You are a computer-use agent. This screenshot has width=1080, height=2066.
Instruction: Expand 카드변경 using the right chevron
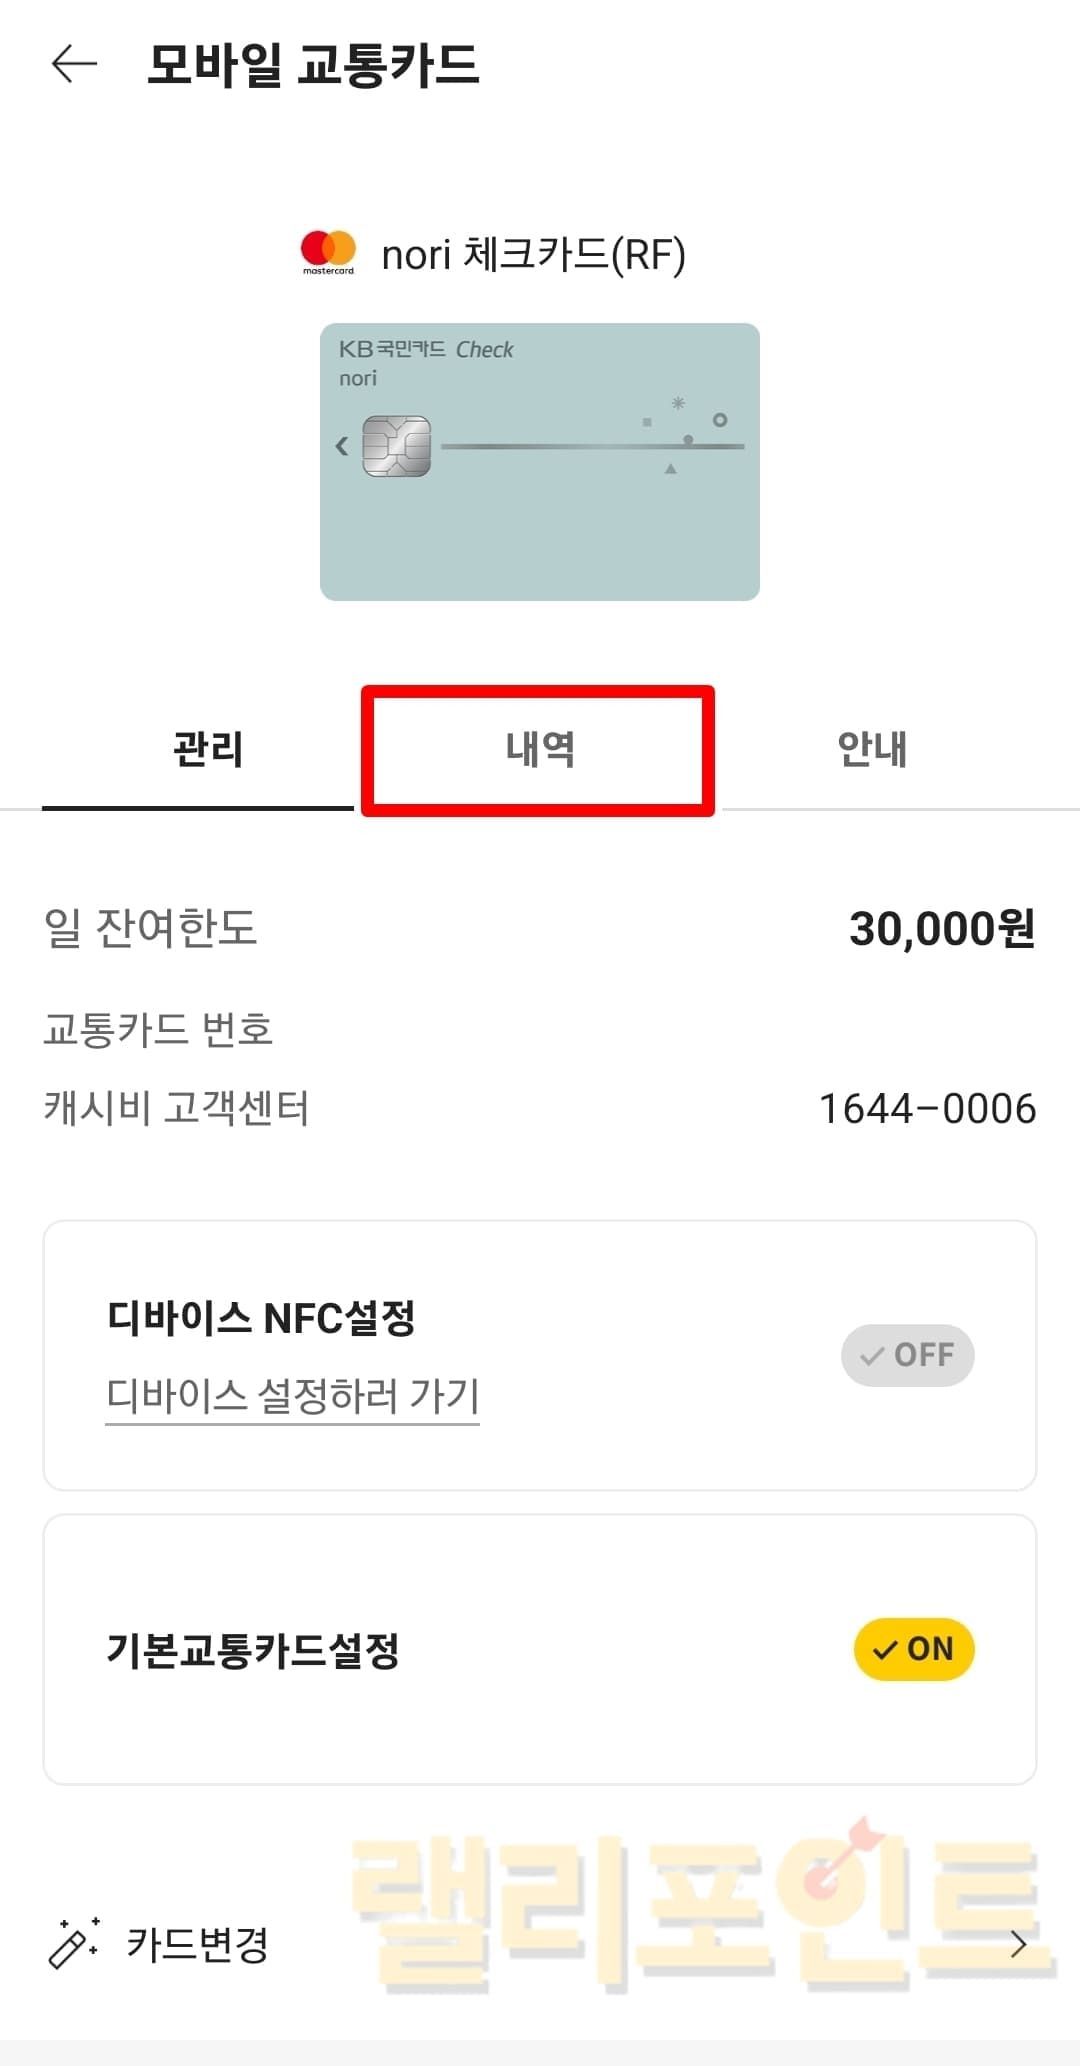click(1018, 1944)
